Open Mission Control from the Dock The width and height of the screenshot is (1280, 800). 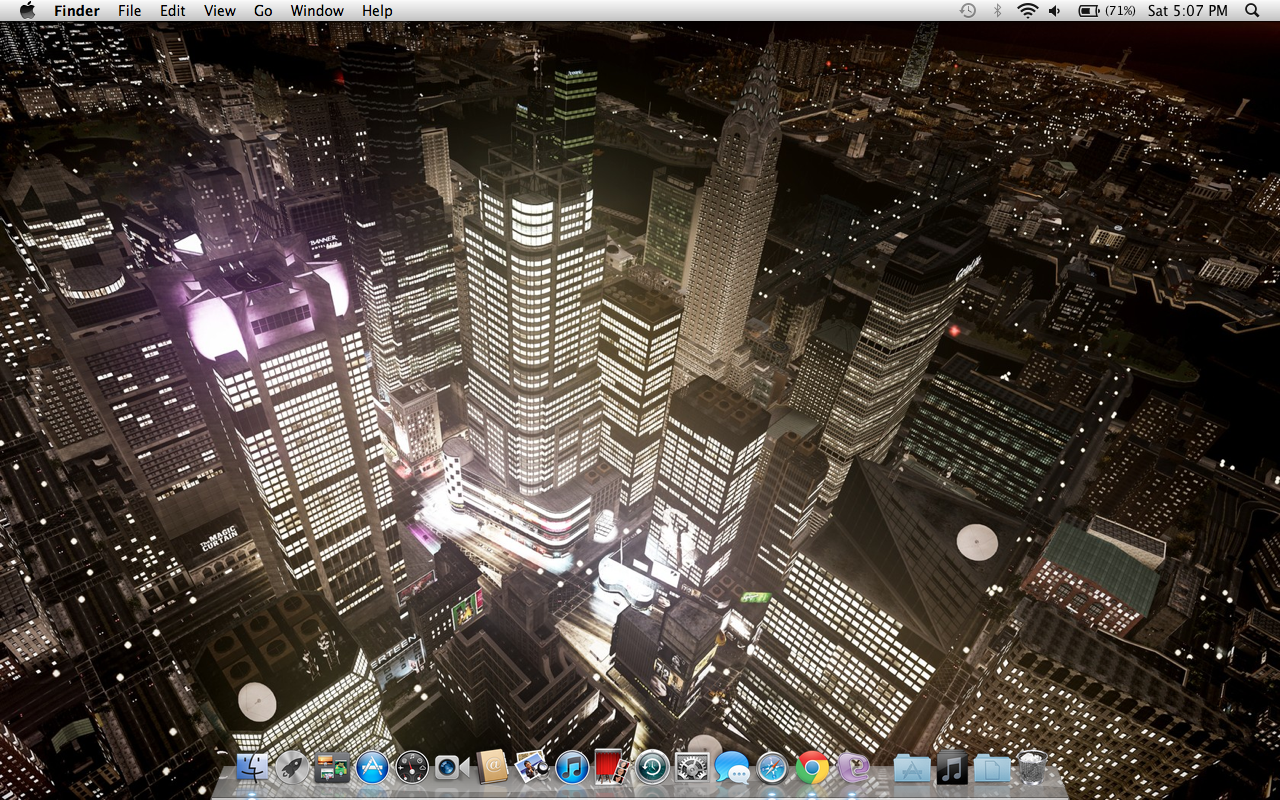pos(331,767)
